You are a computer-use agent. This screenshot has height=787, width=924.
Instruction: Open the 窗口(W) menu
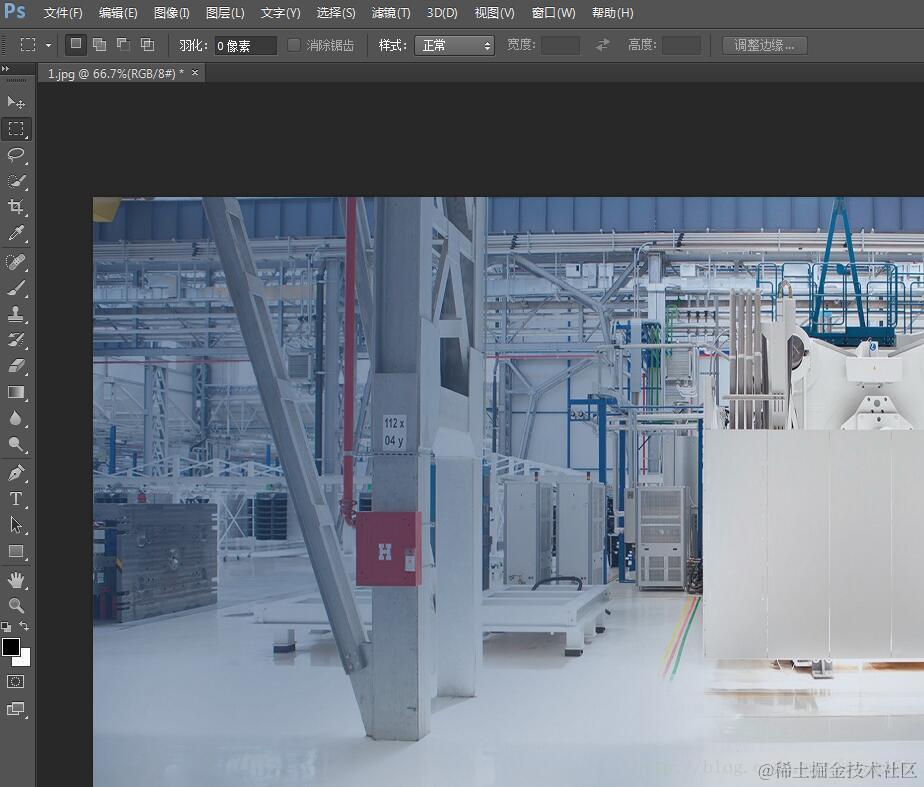coord(553,13)
